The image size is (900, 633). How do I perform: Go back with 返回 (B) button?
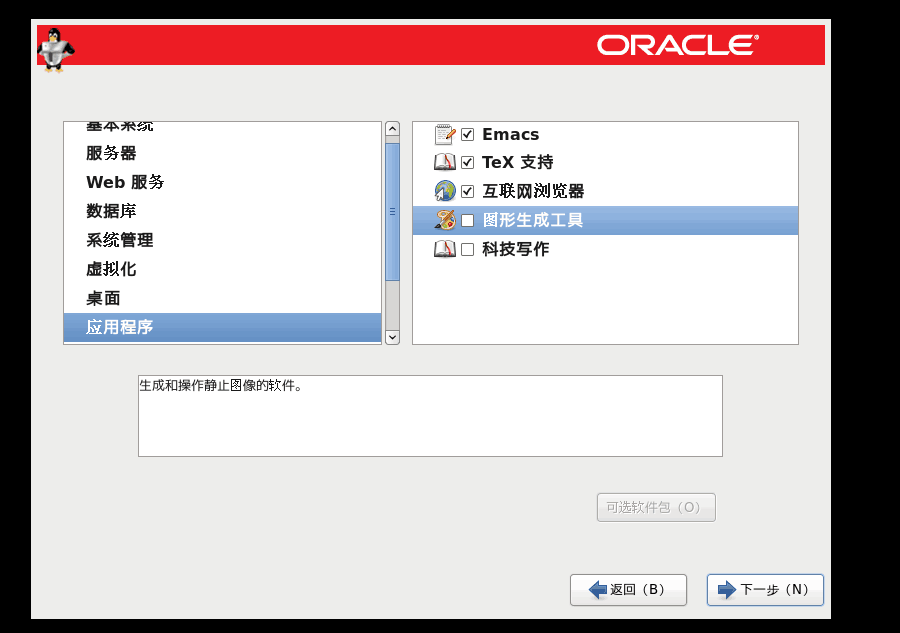point(628,590)
